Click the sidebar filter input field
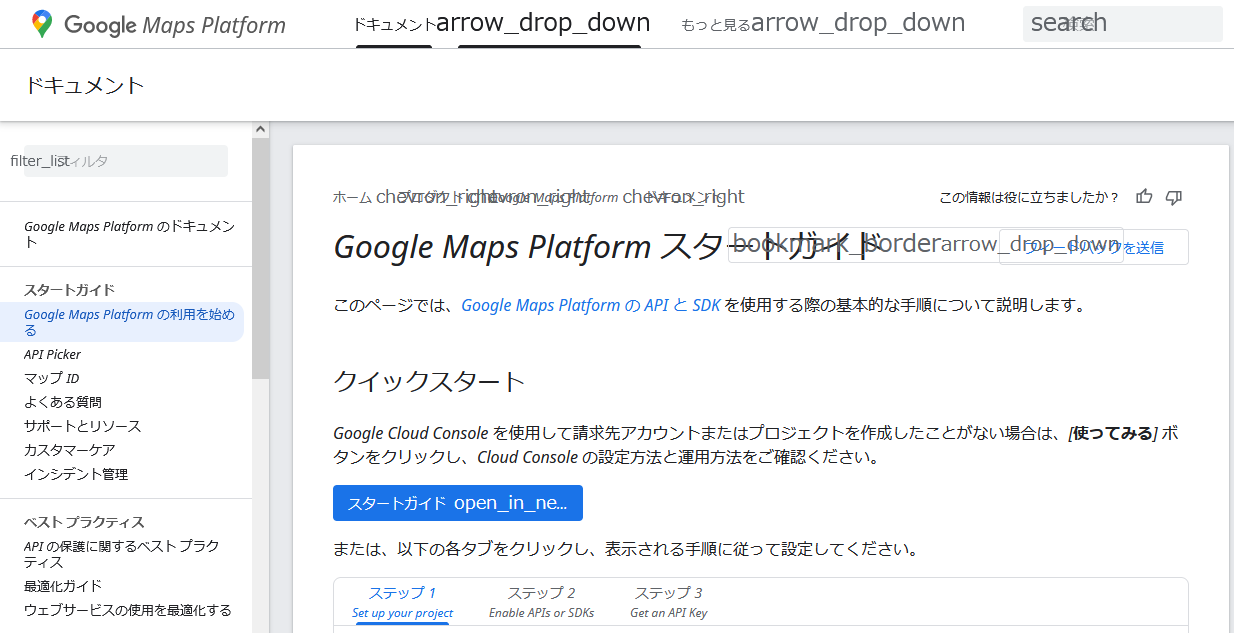The height and width of the screenshot is (633, 1234). pos(126,161)
